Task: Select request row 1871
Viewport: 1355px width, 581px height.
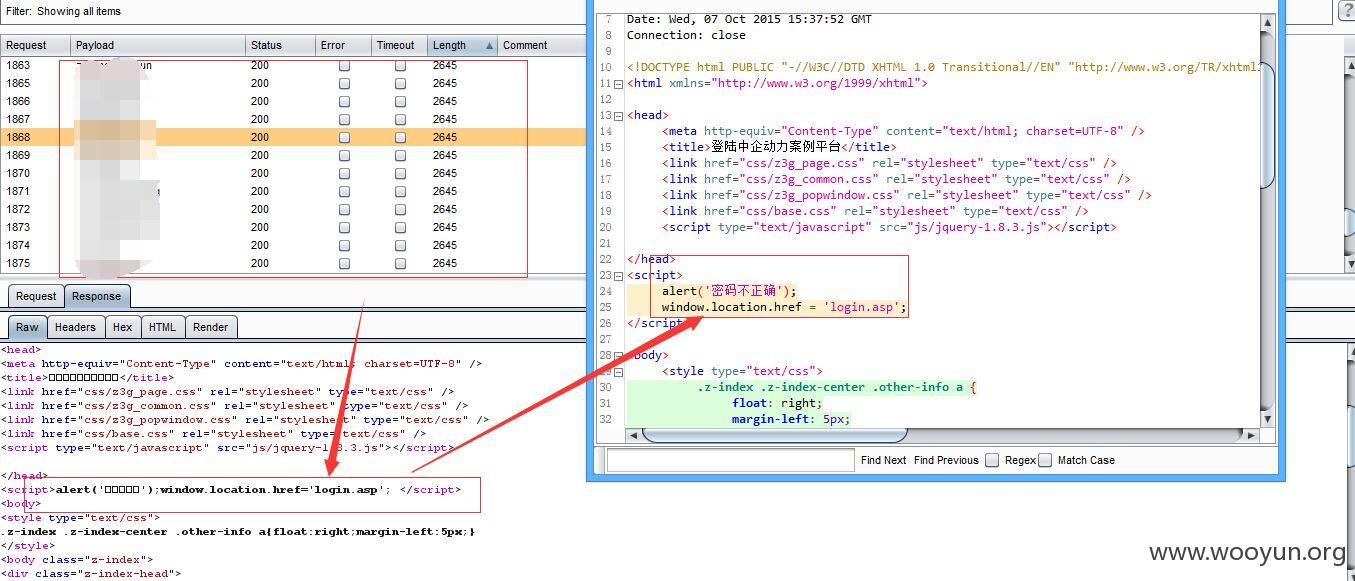Action: [x=293, y=191]
